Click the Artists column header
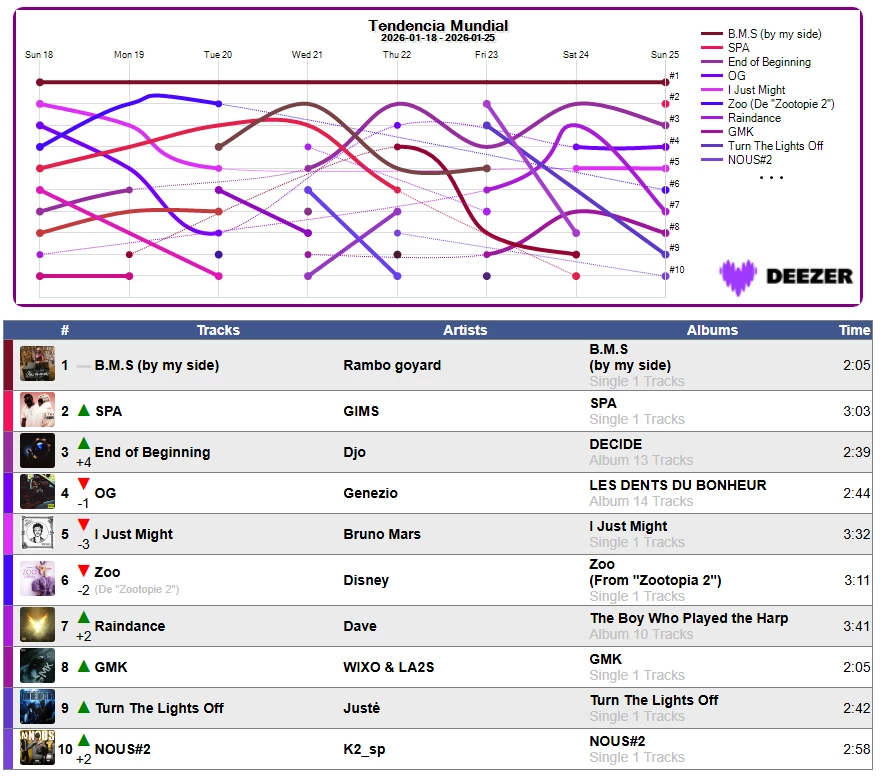 465,330
